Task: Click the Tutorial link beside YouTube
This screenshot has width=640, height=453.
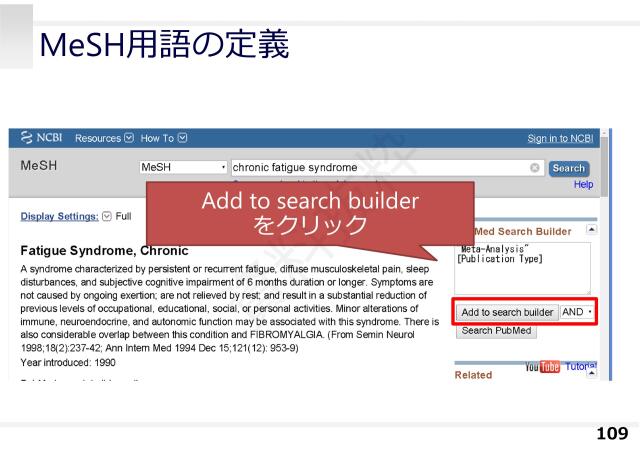Action: pos(579,367)
